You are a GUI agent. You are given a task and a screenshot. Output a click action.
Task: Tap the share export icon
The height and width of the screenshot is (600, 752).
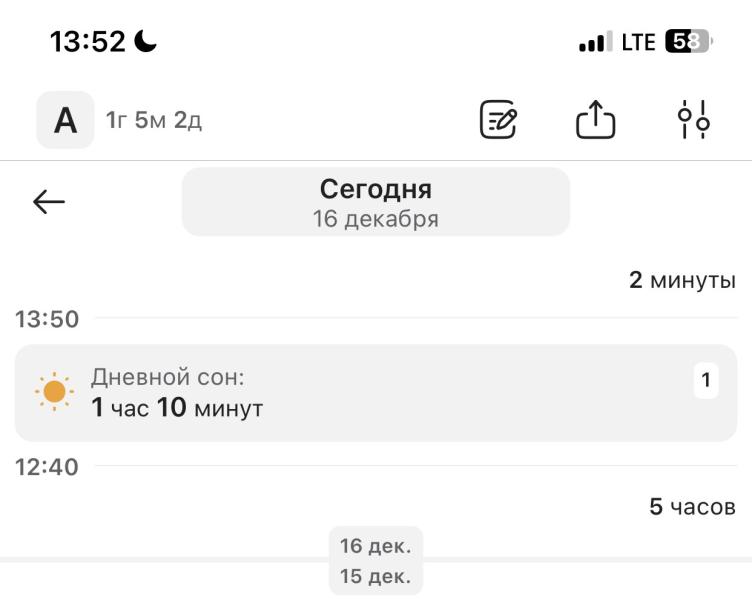596,121
